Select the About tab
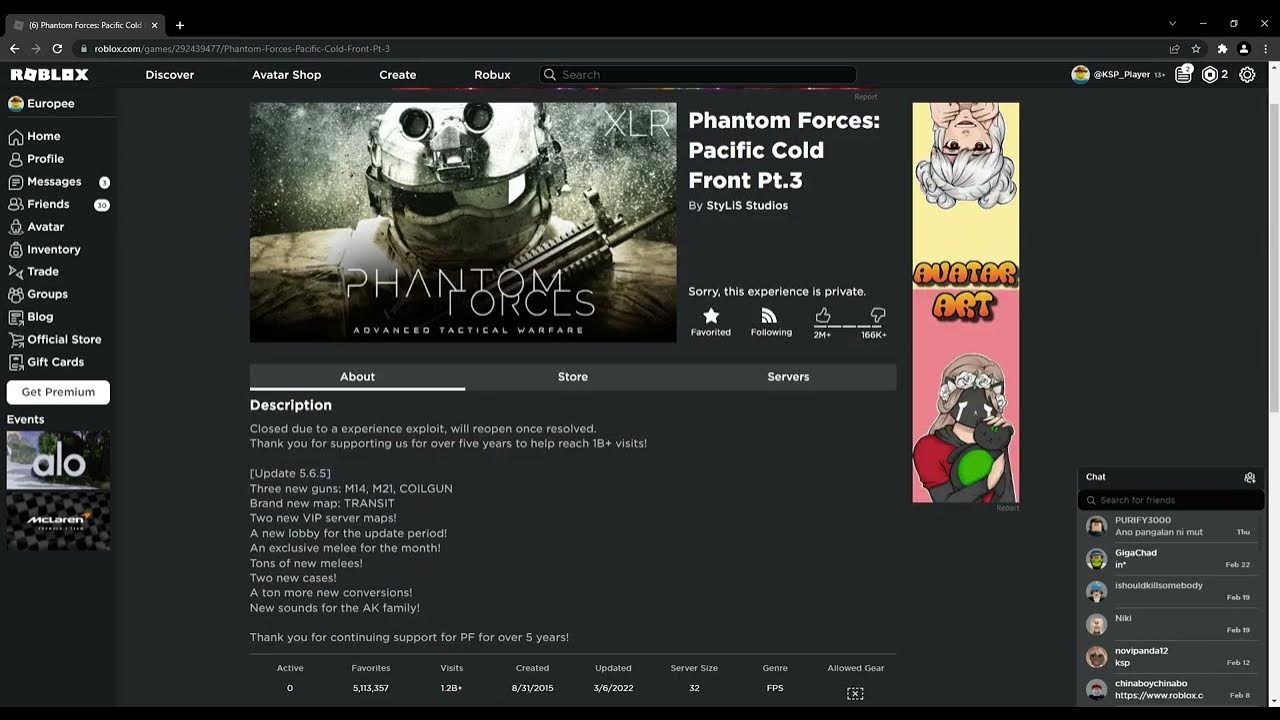Screen dimensions: 1280x720 [x=357, y=377]
